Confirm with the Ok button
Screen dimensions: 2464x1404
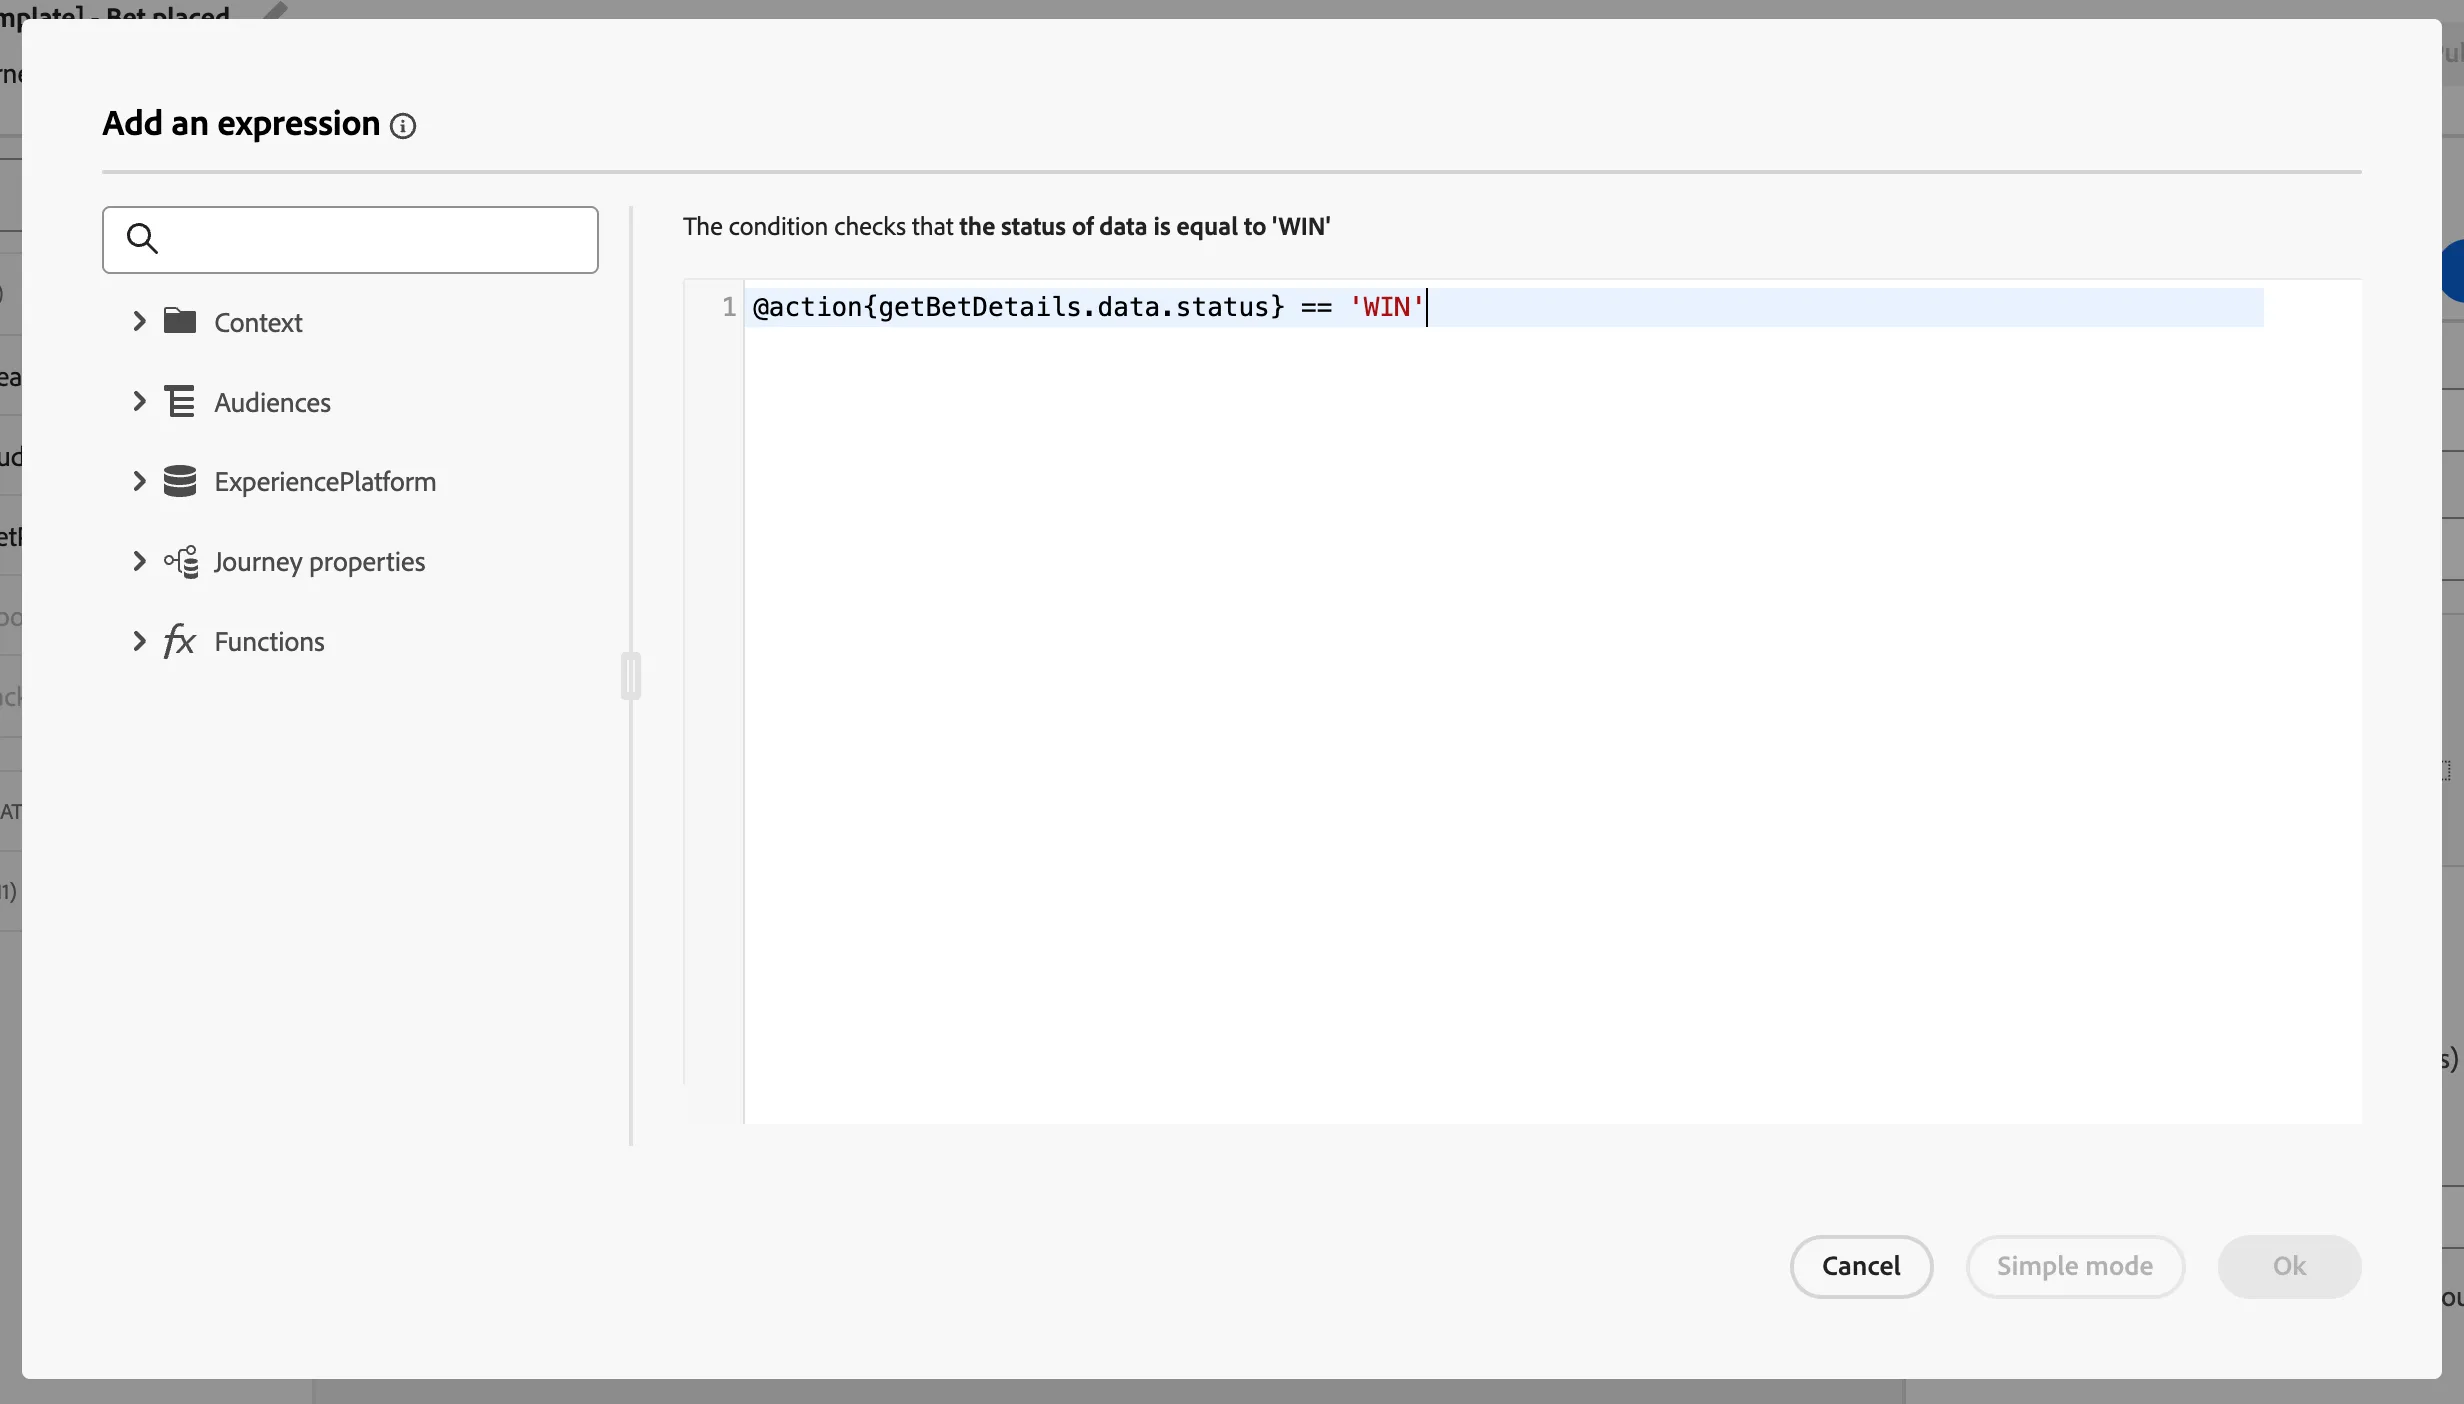(x=2289, y=1266)
